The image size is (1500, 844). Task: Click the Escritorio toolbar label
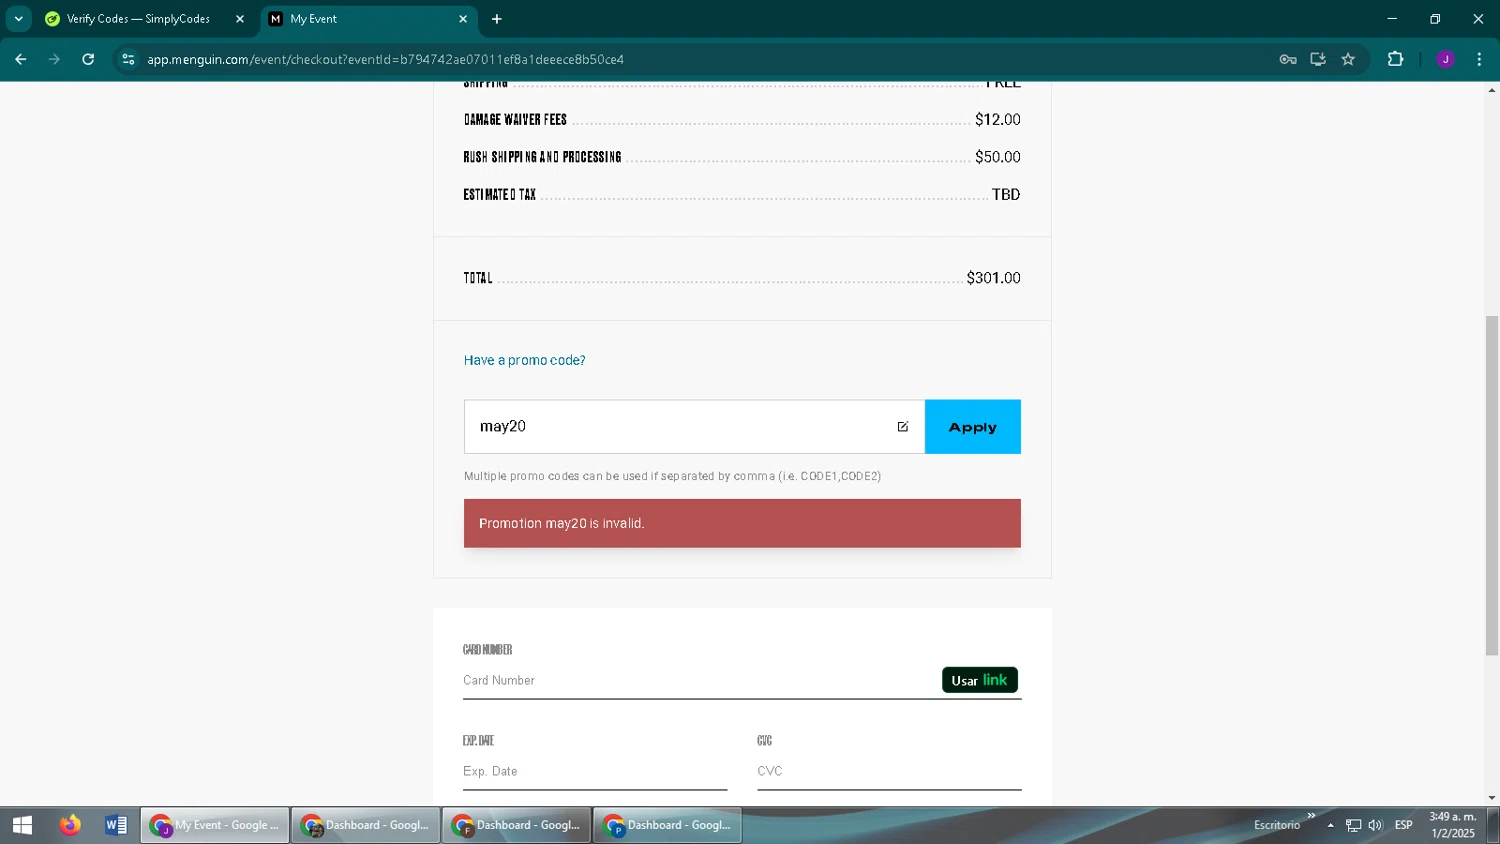coord(1277,825)
